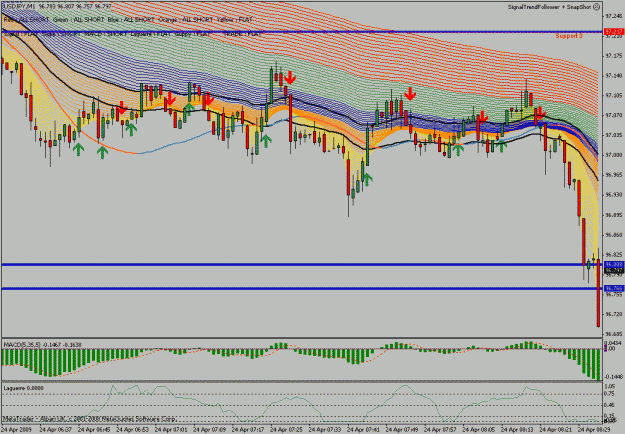Click the 24 Apr 06:53 time label
625x434 pixels.
coord(133,430)
